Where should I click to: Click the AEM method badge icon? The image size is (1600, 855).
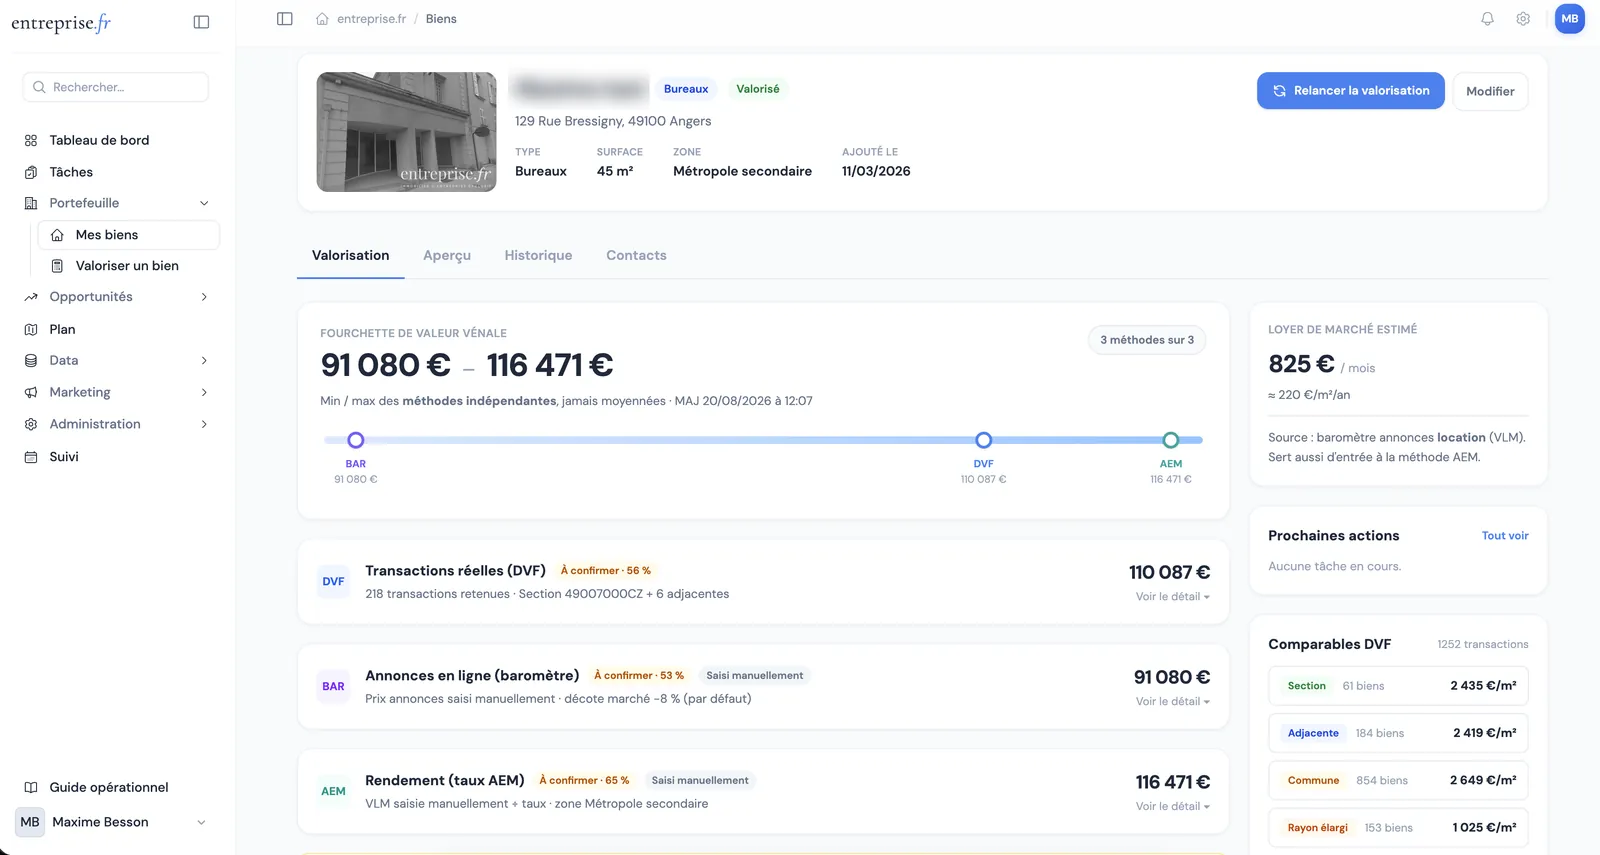pyautogui.click(x=333, y=791)
